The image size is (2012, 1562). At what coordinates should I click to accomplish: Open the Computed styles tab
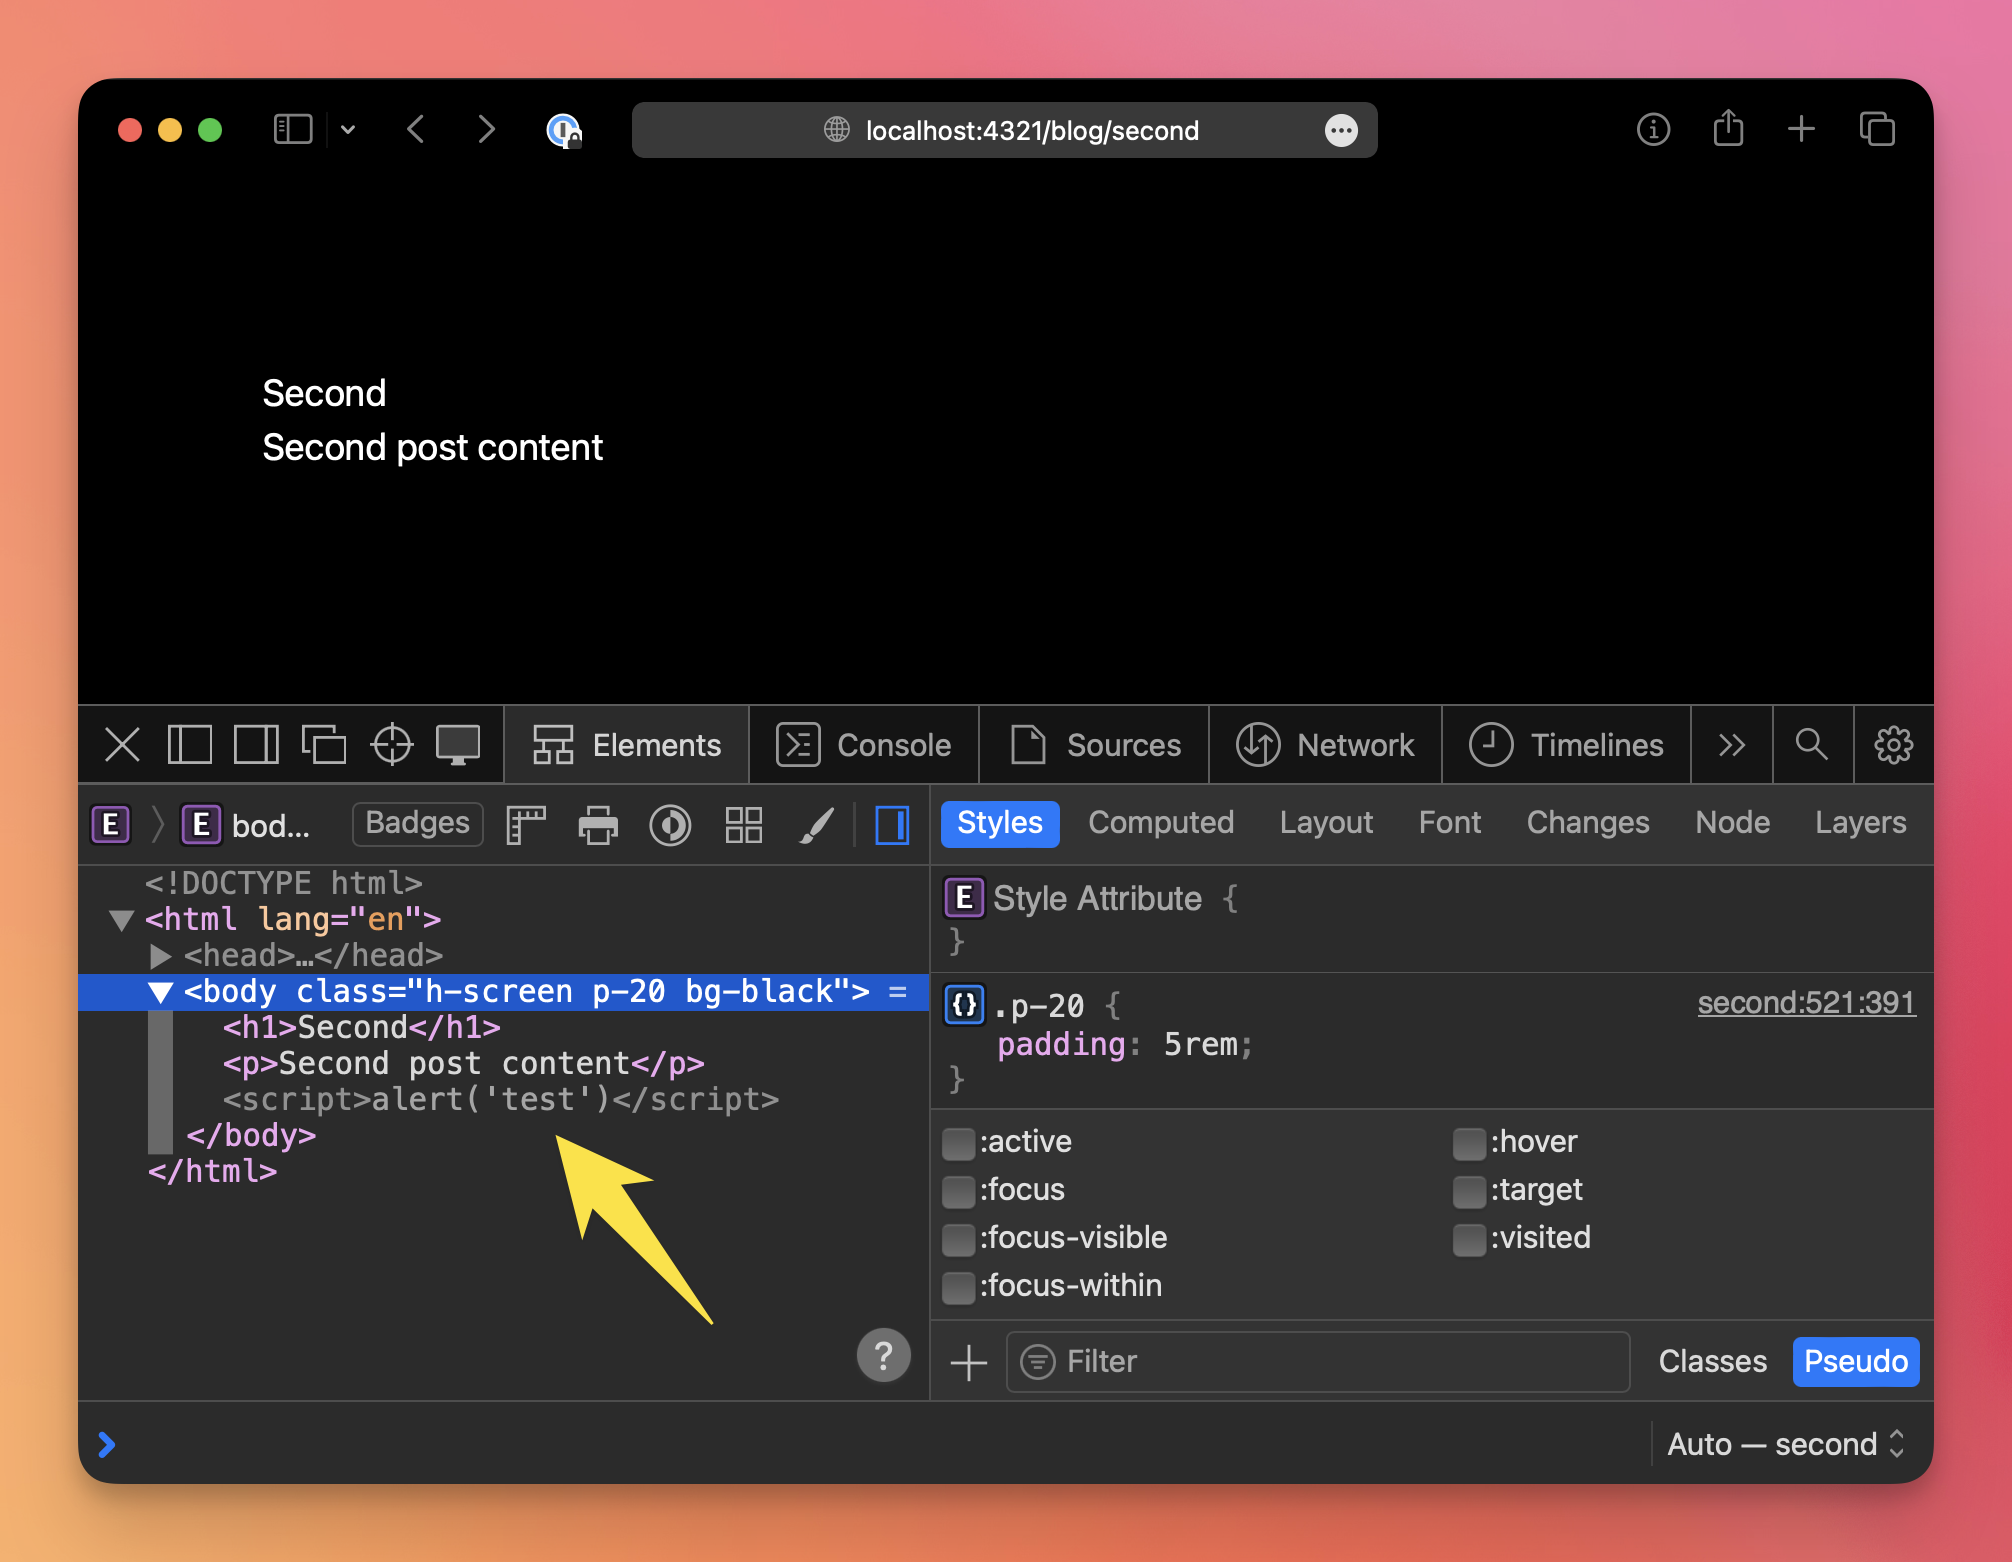1160,823
